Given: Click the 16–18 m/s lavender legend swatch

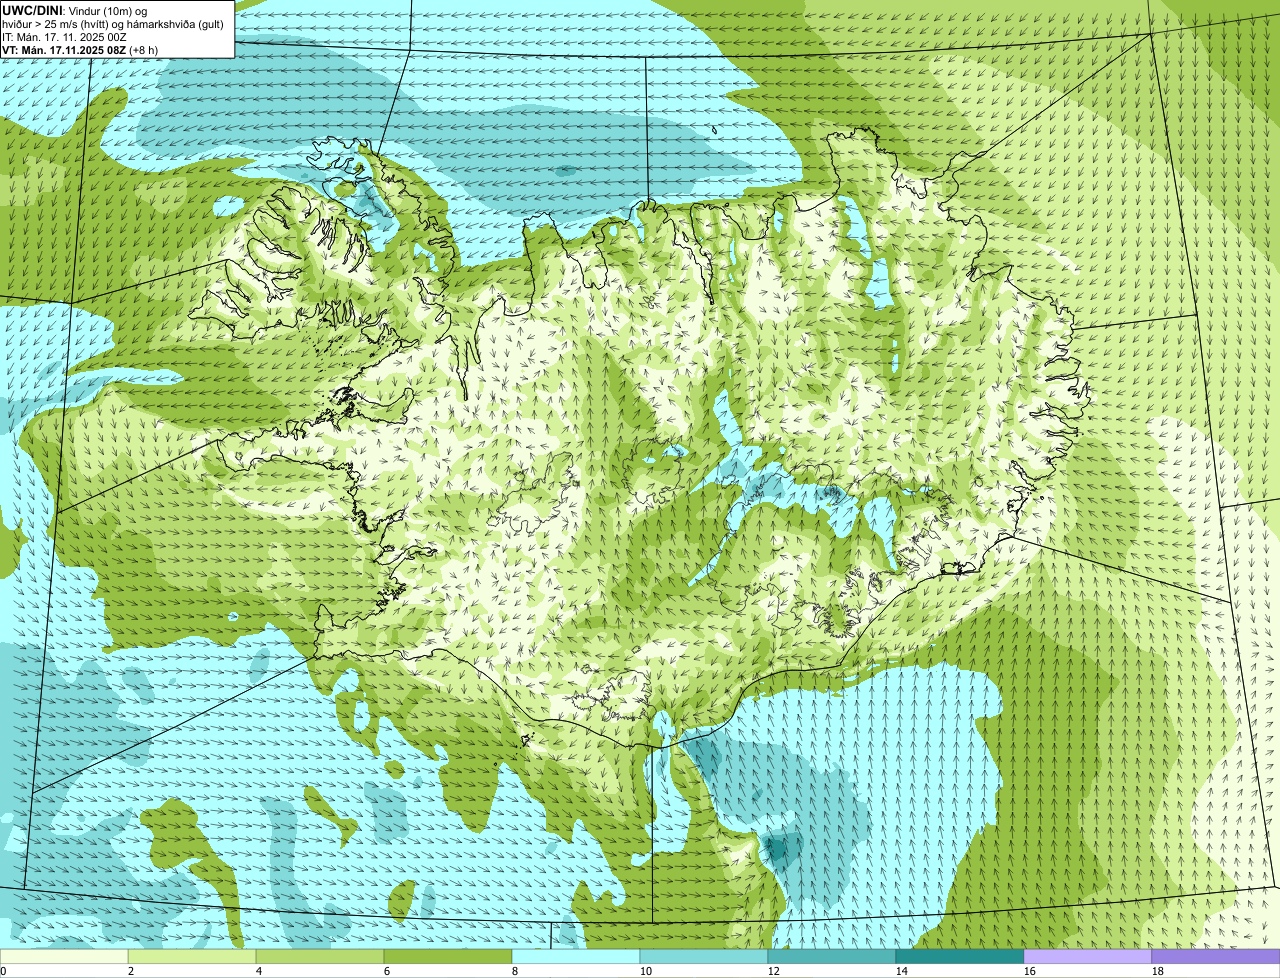Looking at the screenshot, I should point(1088,957).
